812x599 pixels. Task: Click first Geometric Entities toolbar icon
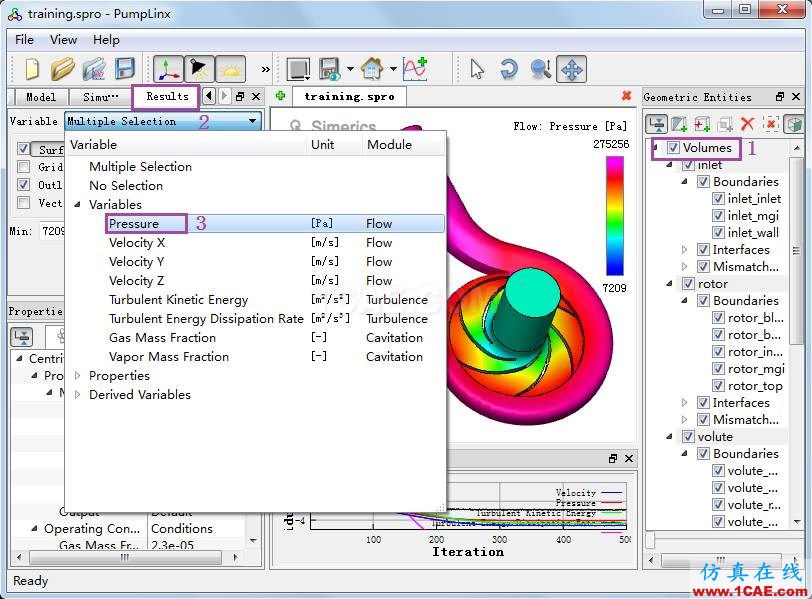click(657, 124)
